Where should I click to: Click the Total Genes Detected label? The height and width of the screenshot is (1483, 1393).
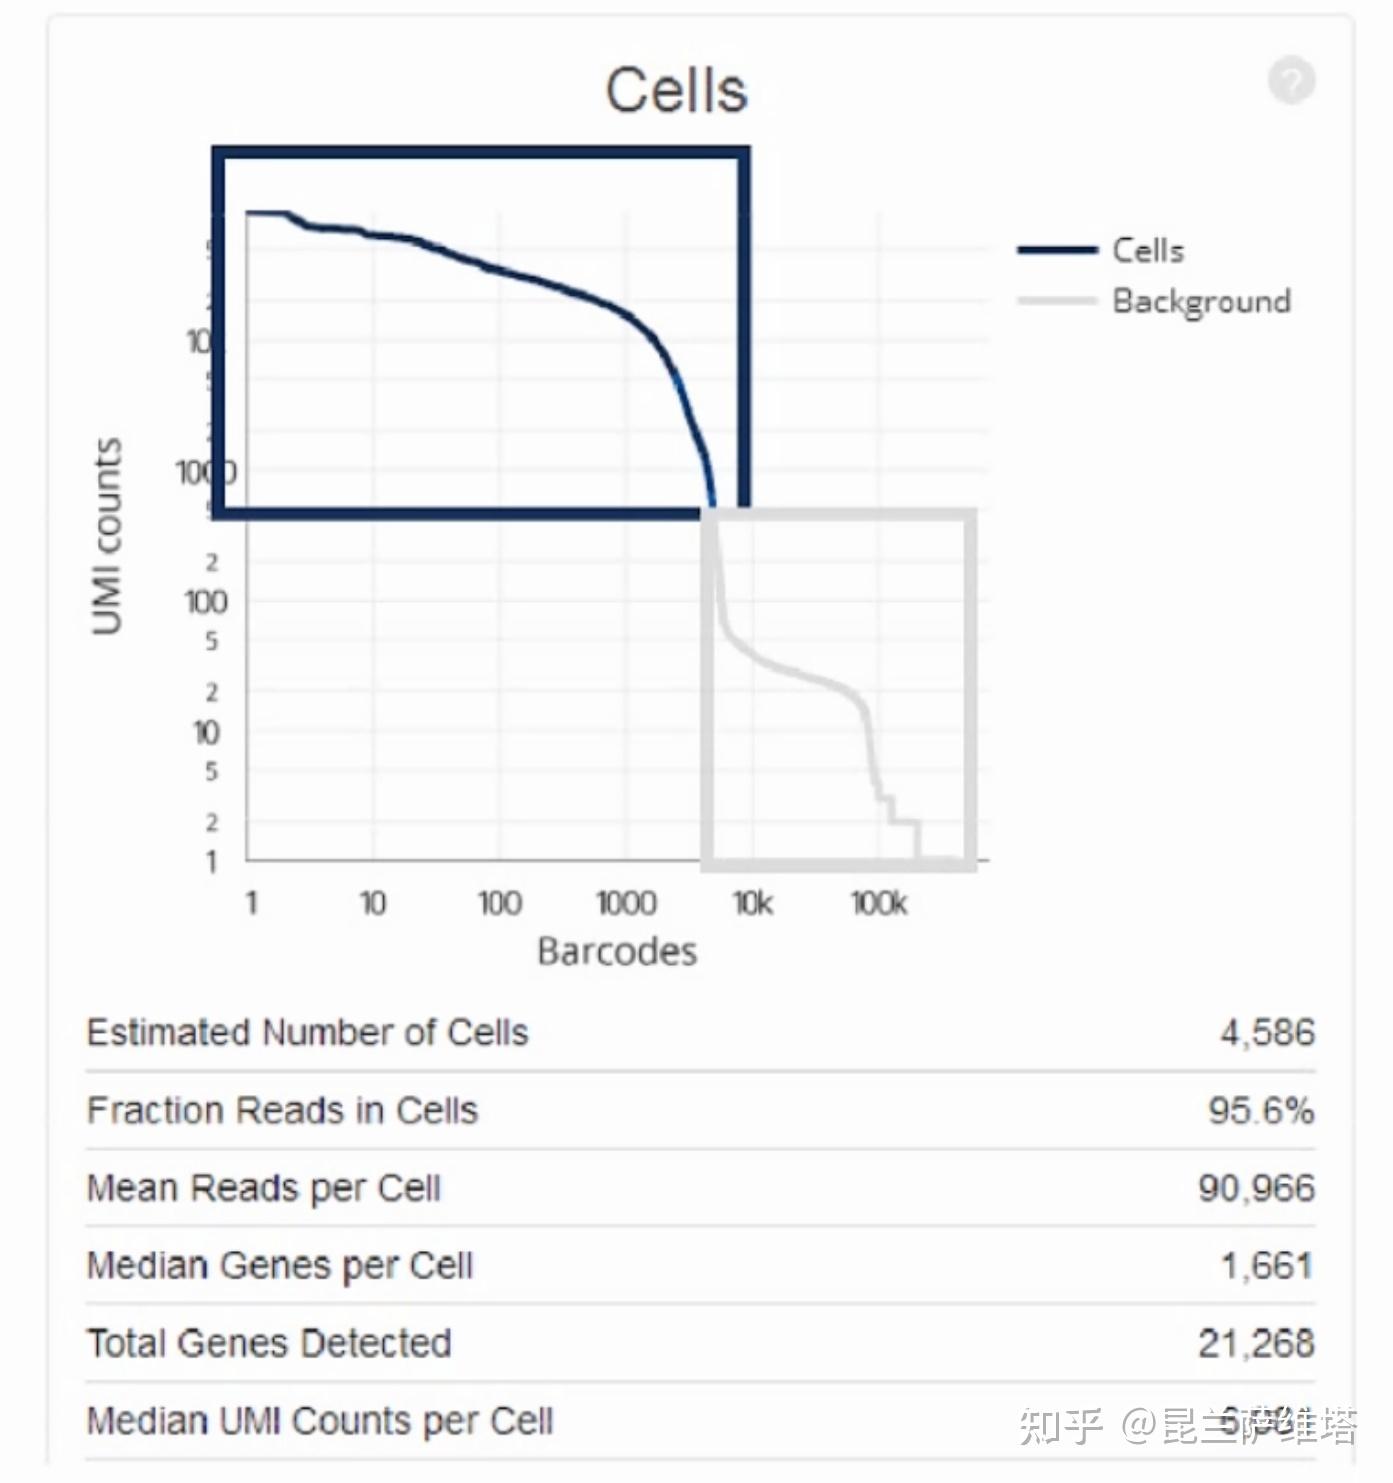pos(269,1343)
